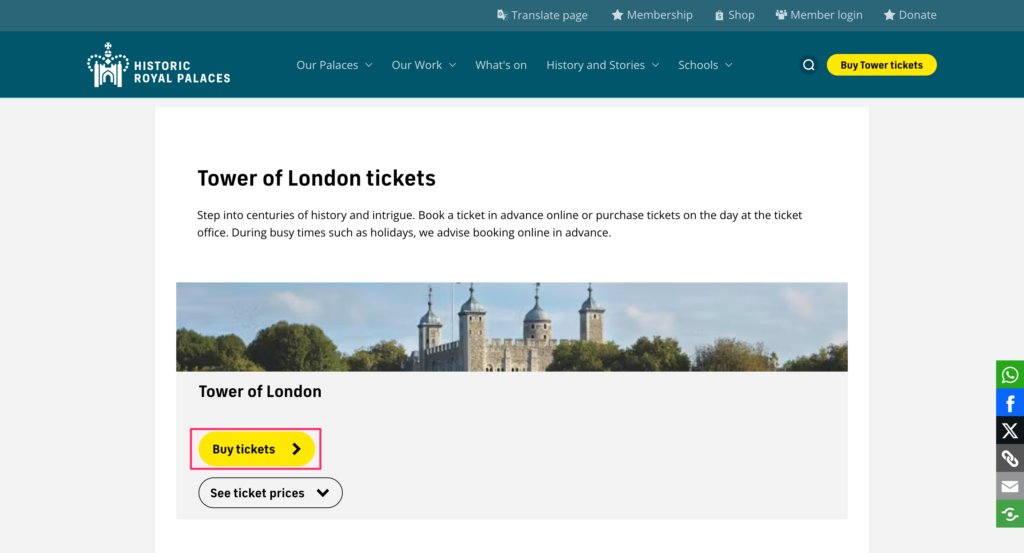The width and height of the screenshot is (1024, 553).
Task: Open Member login link
Action: point(819,15)
